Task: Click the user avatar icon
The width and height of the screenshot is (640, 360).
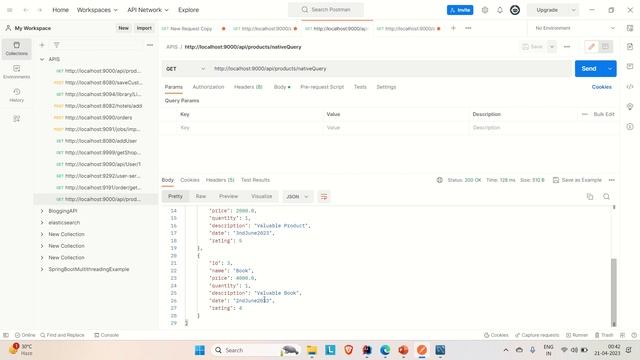Action: [x=515, y=10]
